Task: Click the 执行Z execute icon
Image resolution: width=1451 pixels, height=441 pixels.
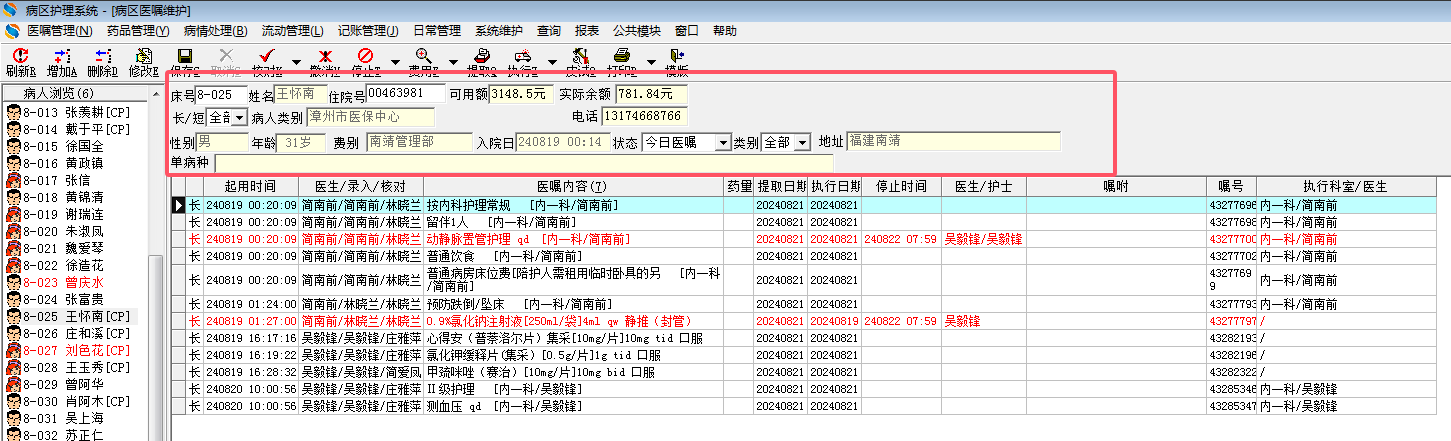Action: click(x=522, y=56)
